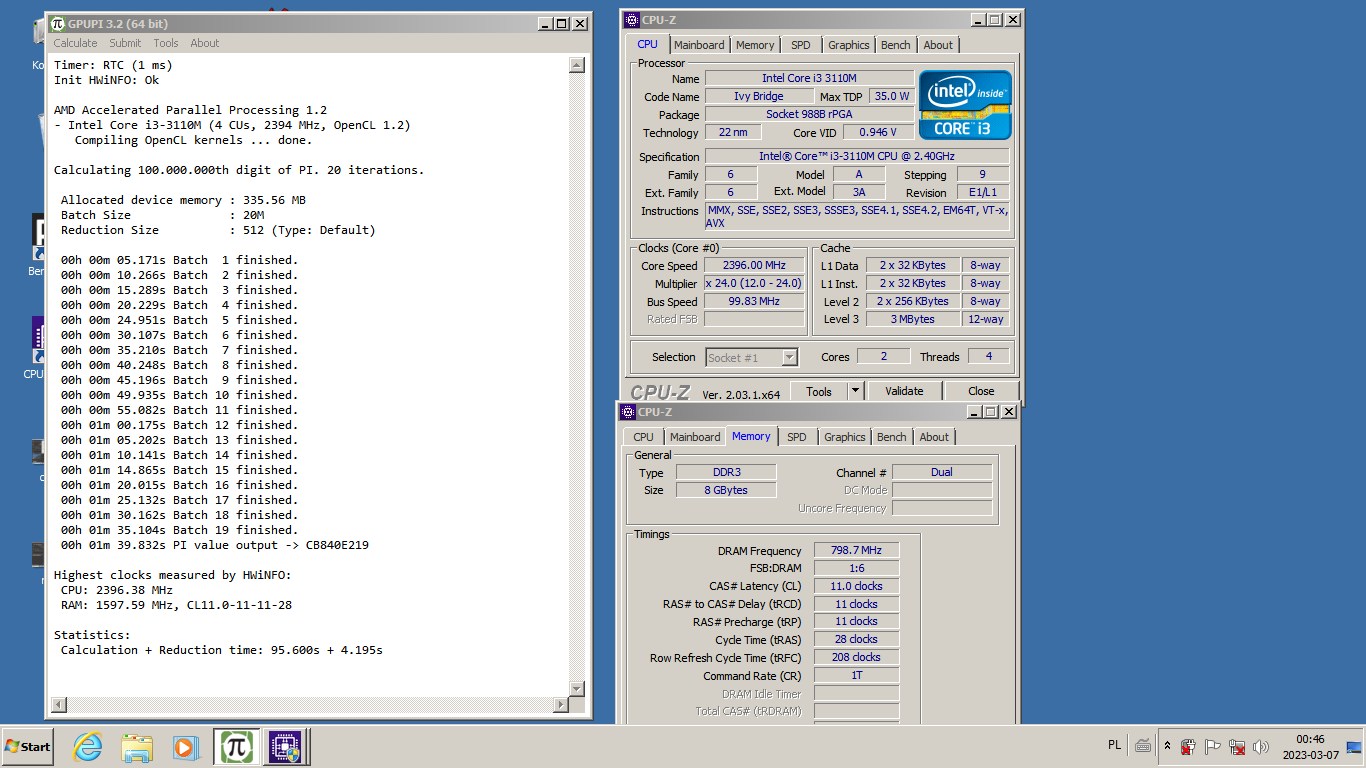Click the power plug tray icon
Viewport: 1366px width, 768px height.
click(1188, 746)
